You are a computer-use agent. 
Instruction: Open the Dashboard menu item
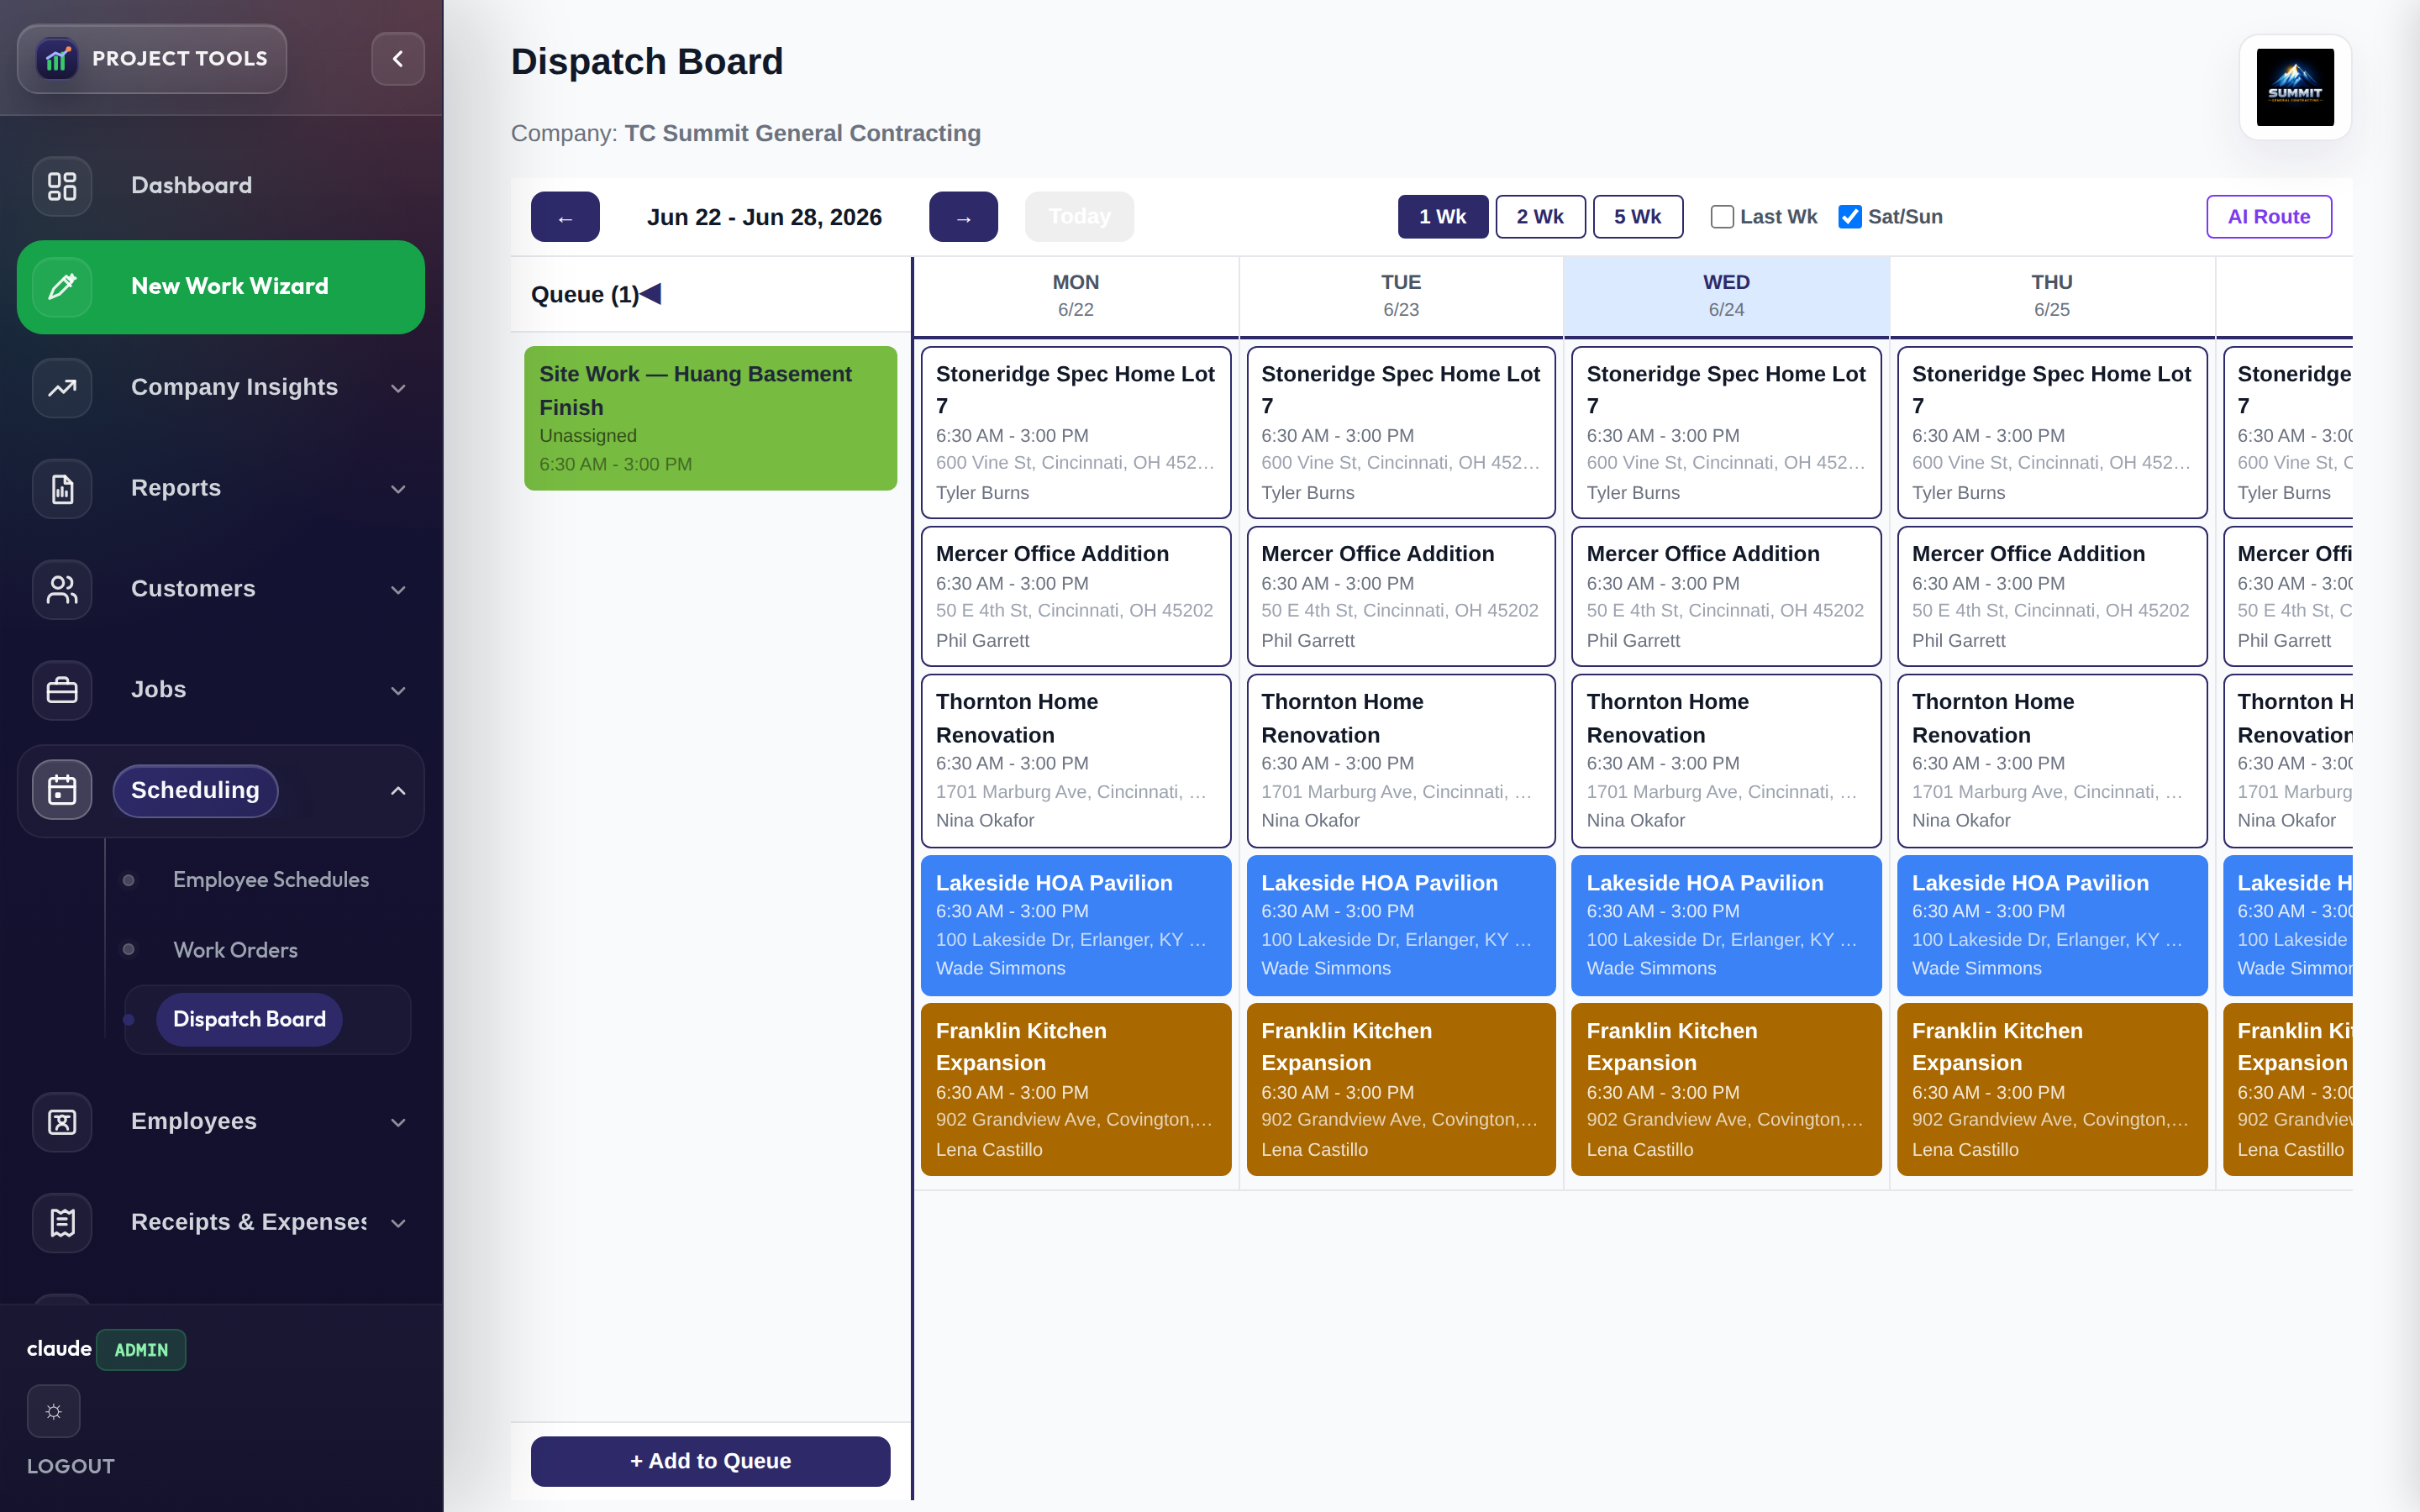pyautogui.click(x=221, y=186)
